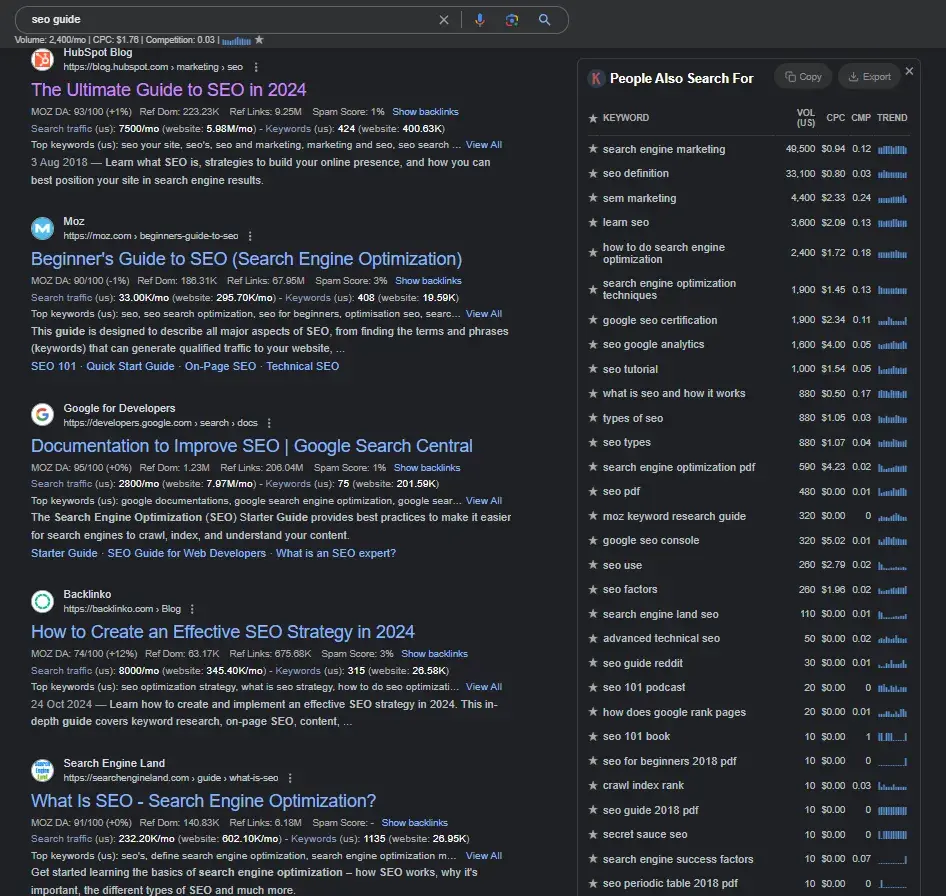This screenshot has width=946, height=896.
Task: Sort keywords by TREND column
Action: click(x=892, y=118)
